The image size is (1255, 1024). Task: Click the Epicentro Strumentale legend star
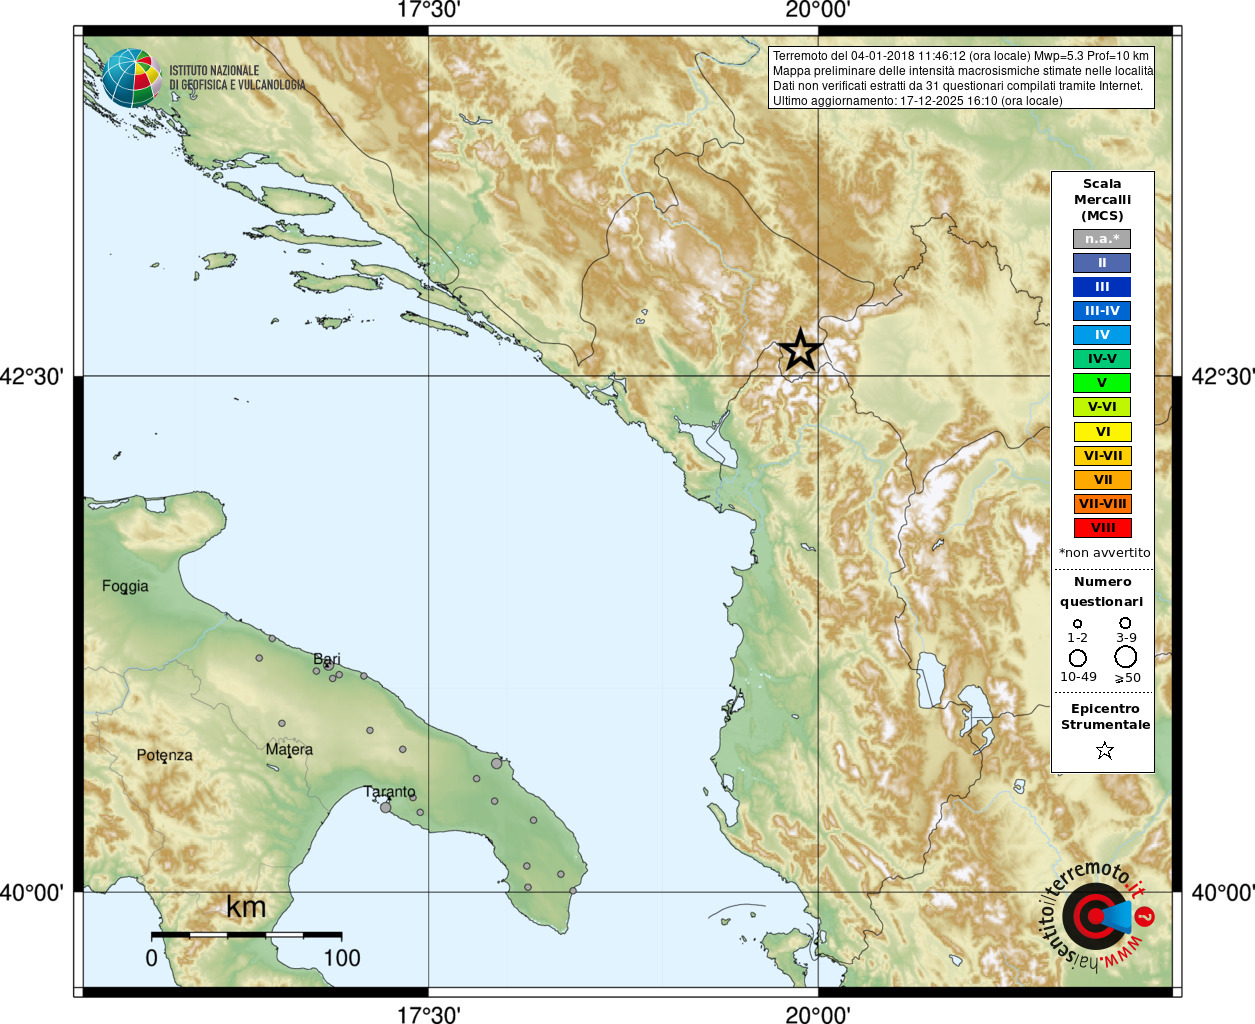pos(1105,750)
